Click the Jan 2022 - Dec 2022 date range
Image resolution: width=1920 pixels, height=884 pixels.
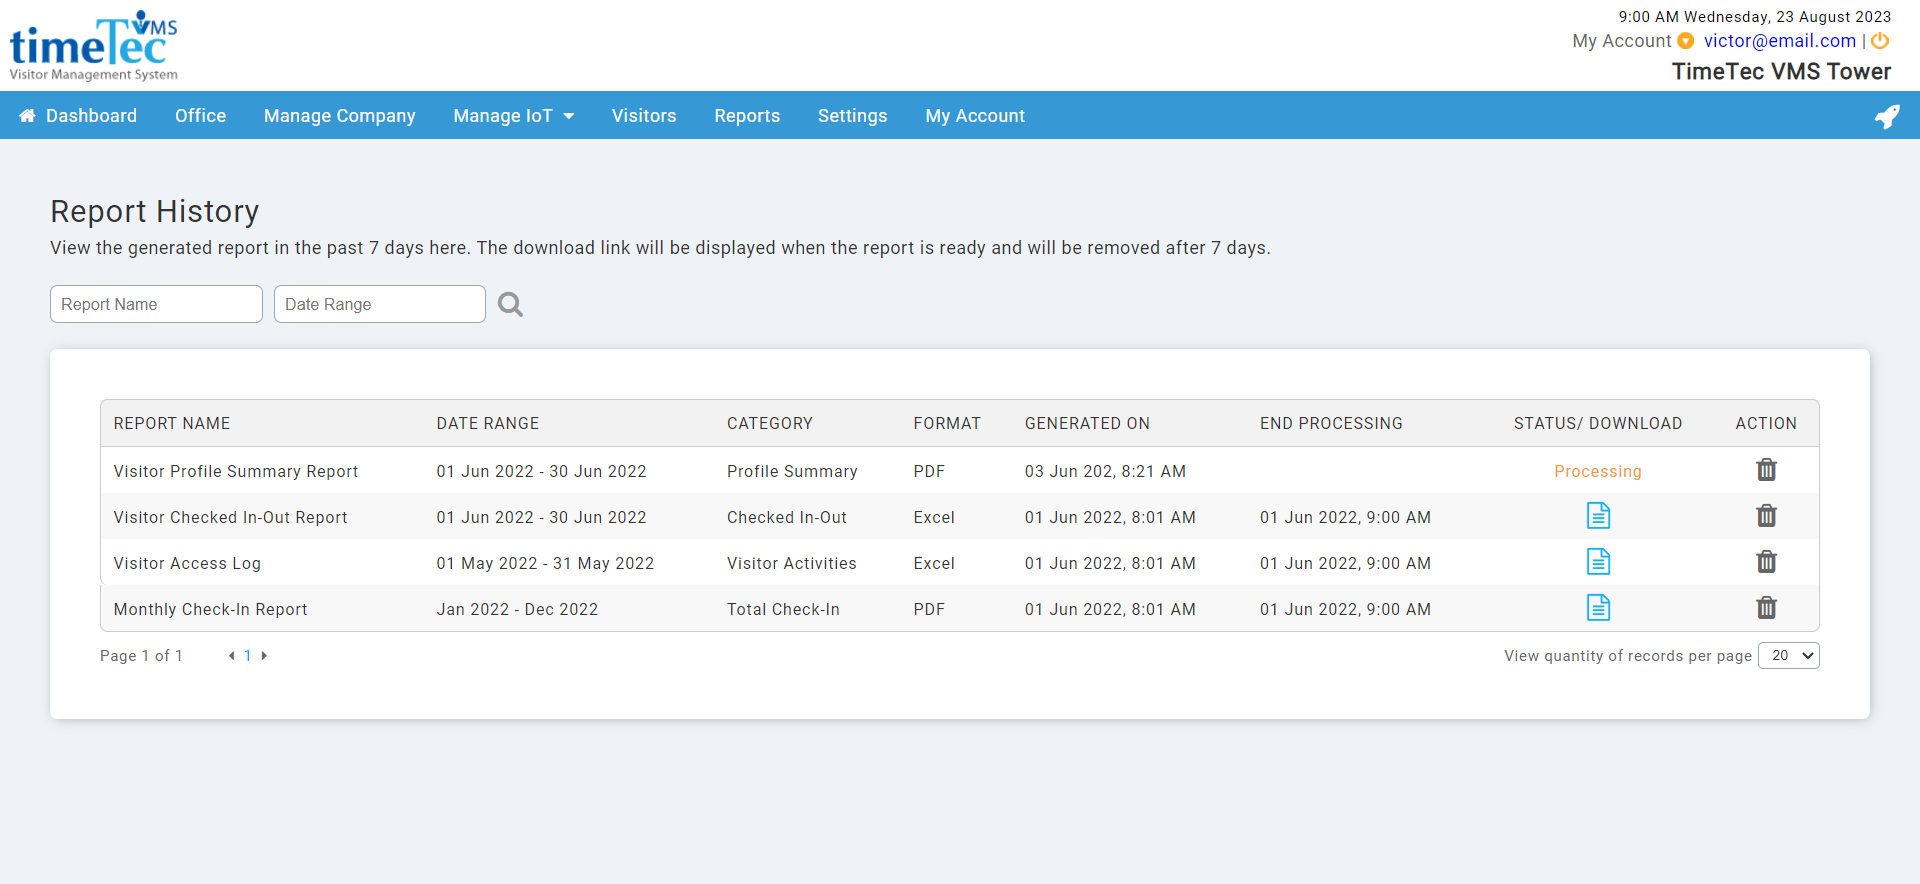[517, 609]
